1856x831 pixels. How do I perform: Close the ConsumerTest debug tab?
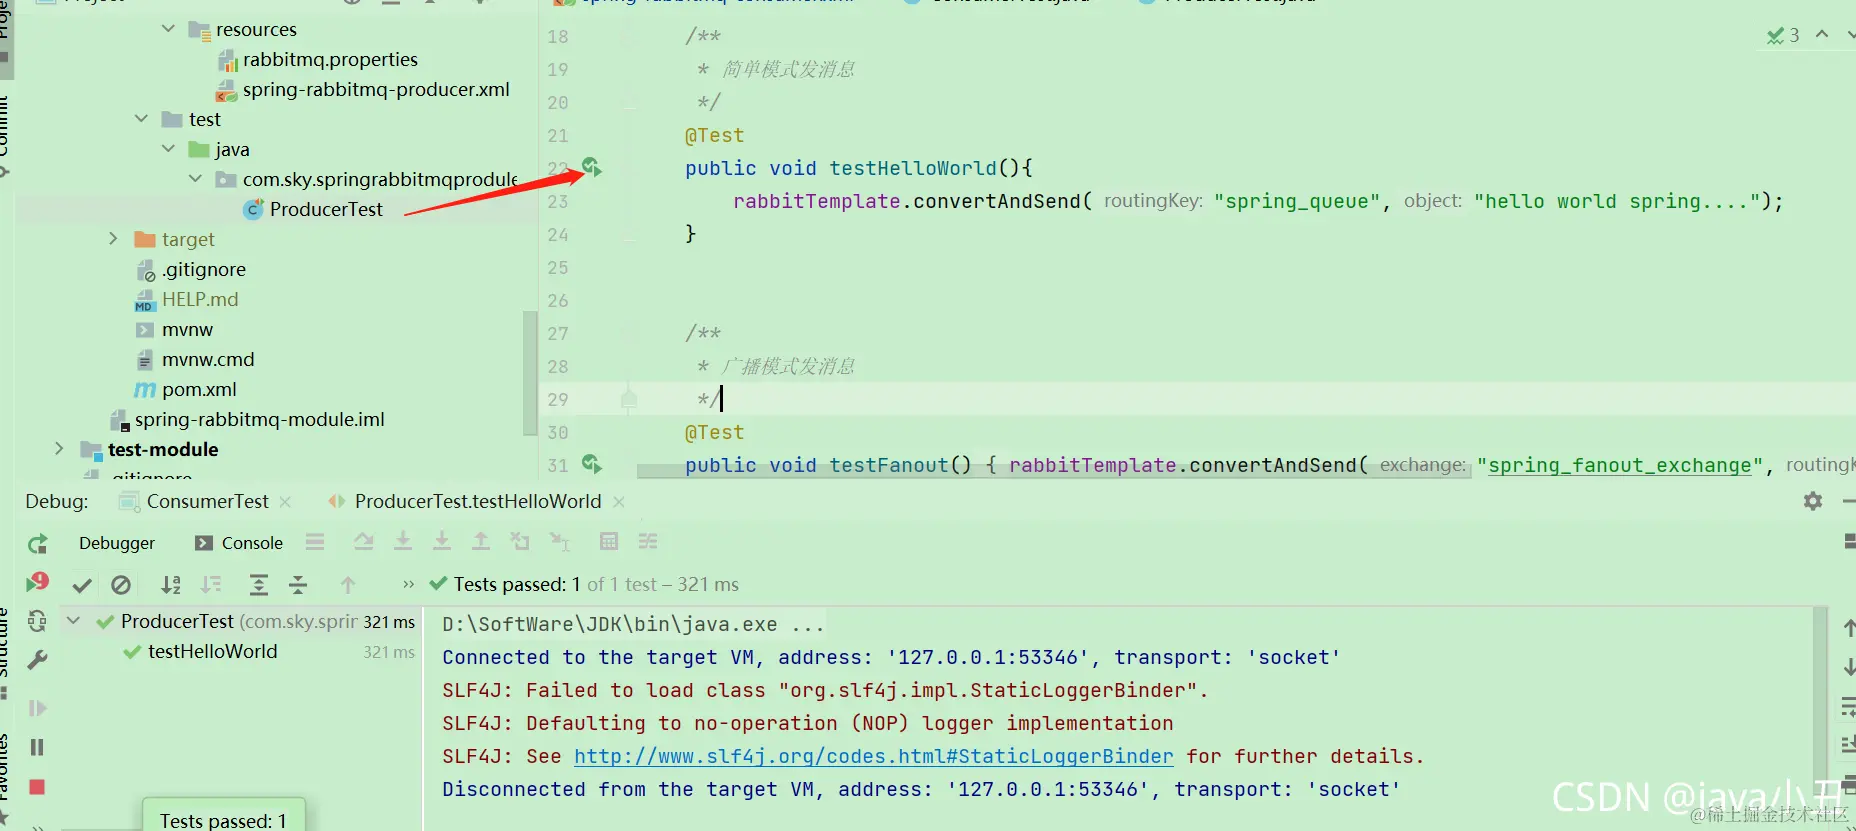click(x=285, y=502)
